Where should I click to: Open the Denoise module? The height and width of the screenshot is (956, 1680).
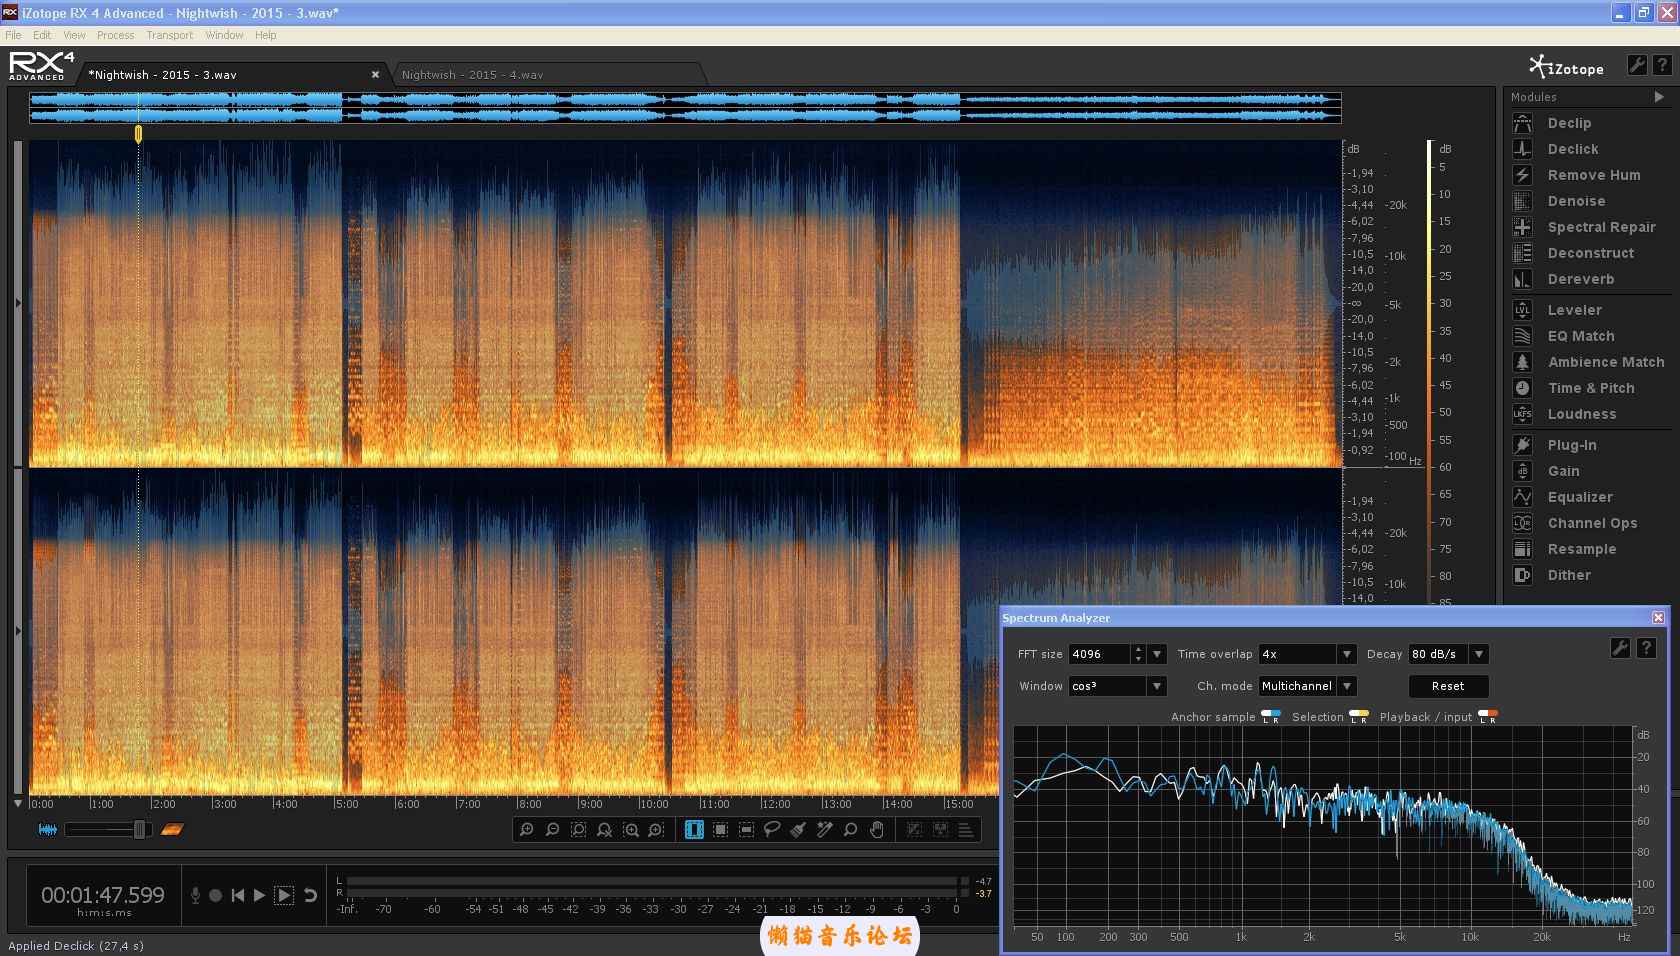click(x=1576, y=201)
